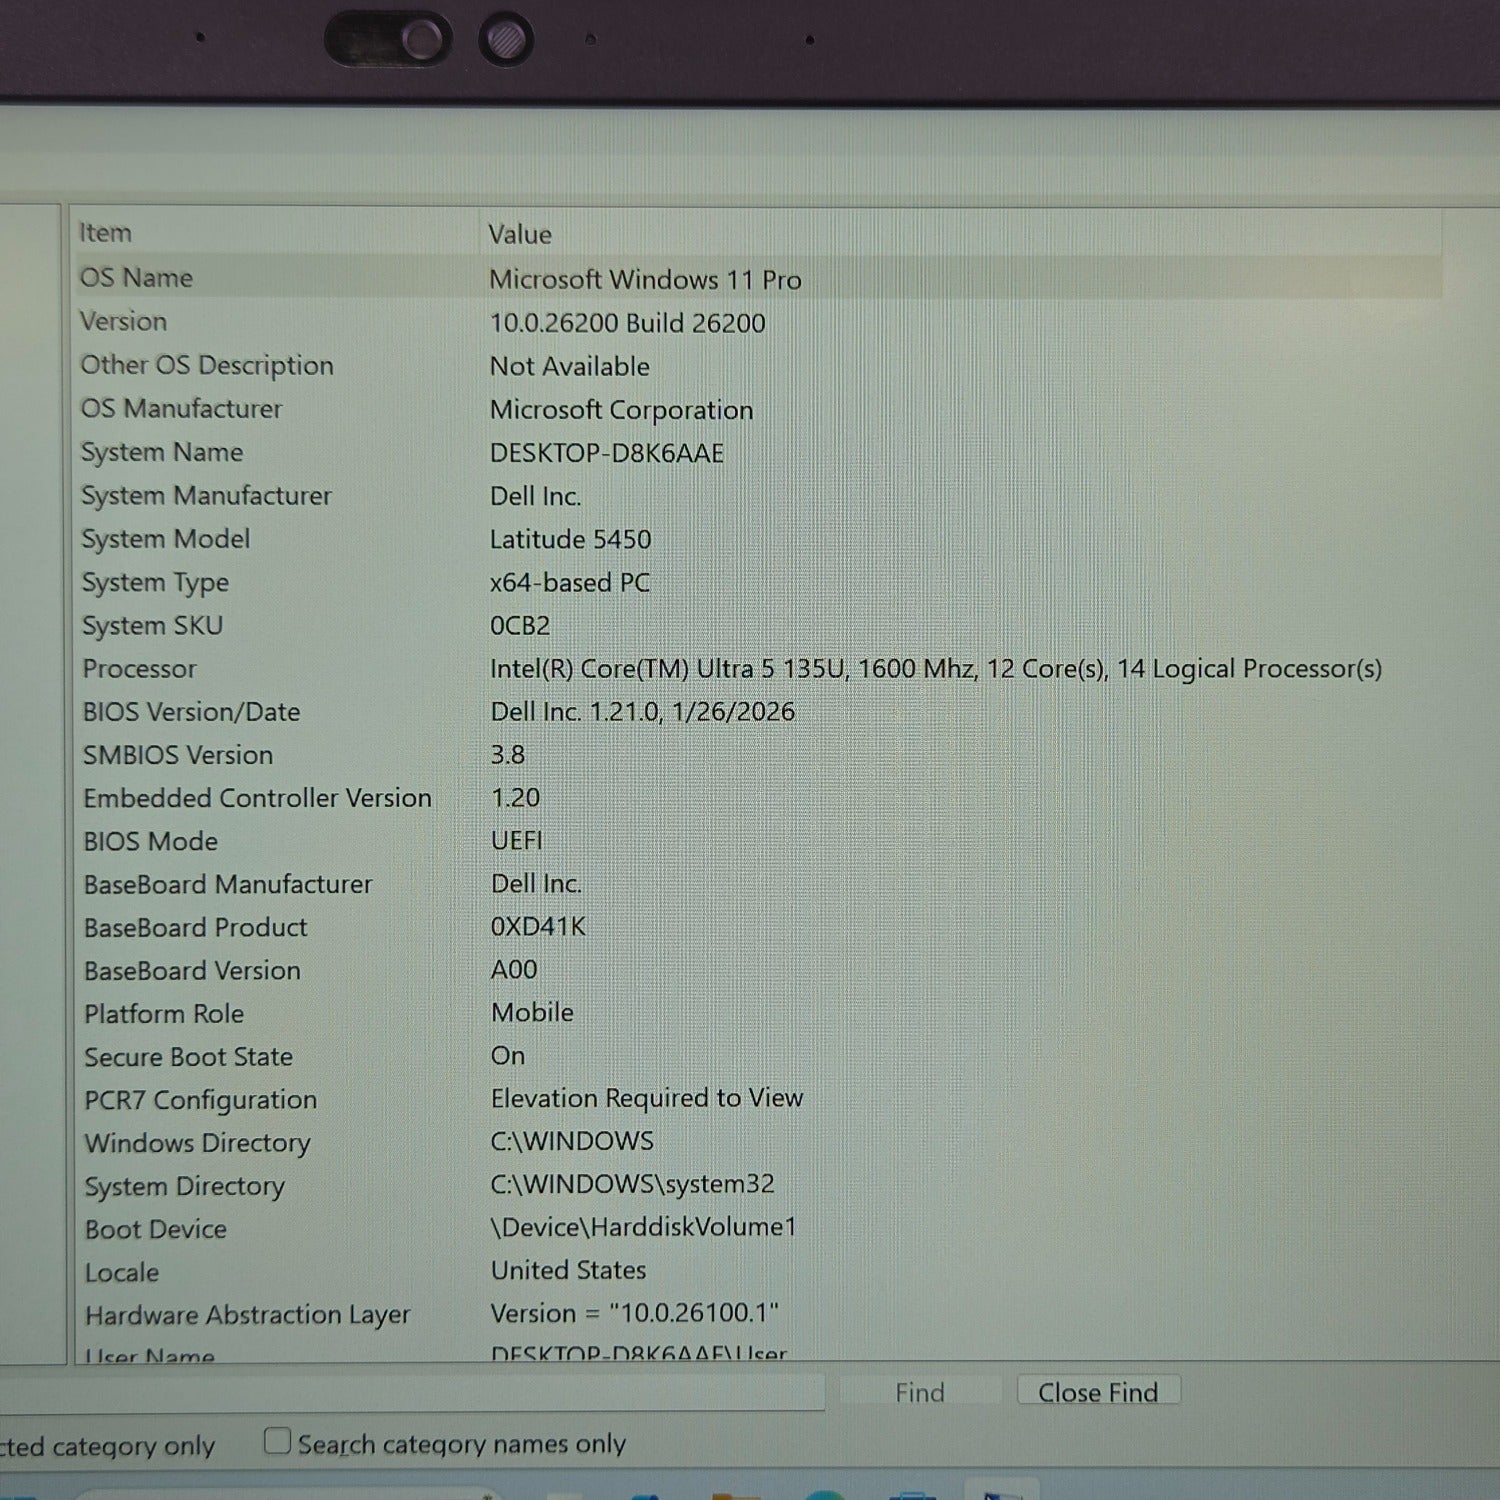Click 'Dell Inc.' in the BaseBoard Manufacturer row
Screen dimensions: 1500x1500
pyautogui.click(x=536, y=883)
